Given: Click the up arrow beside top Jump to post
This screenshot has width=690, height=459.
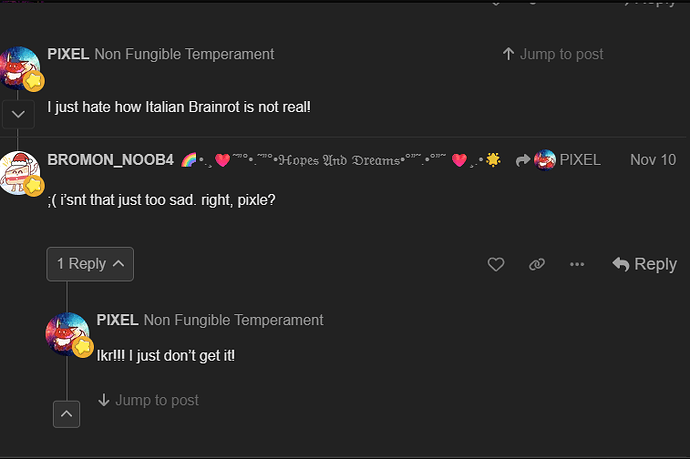Looking at the screenshot, I should coord(508,54).
